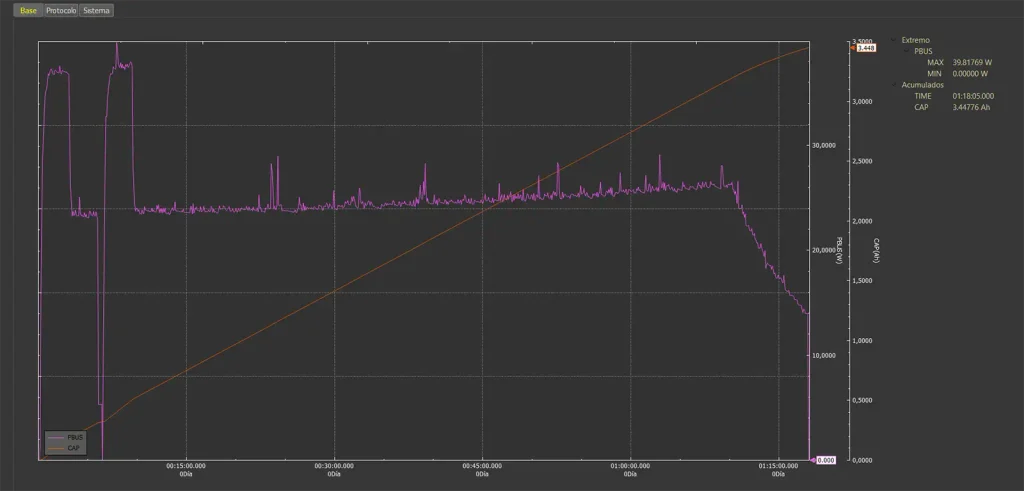The image size is (1024, 491).
Task: Open the Protocolo tab
Action: [x=61, y=10]
